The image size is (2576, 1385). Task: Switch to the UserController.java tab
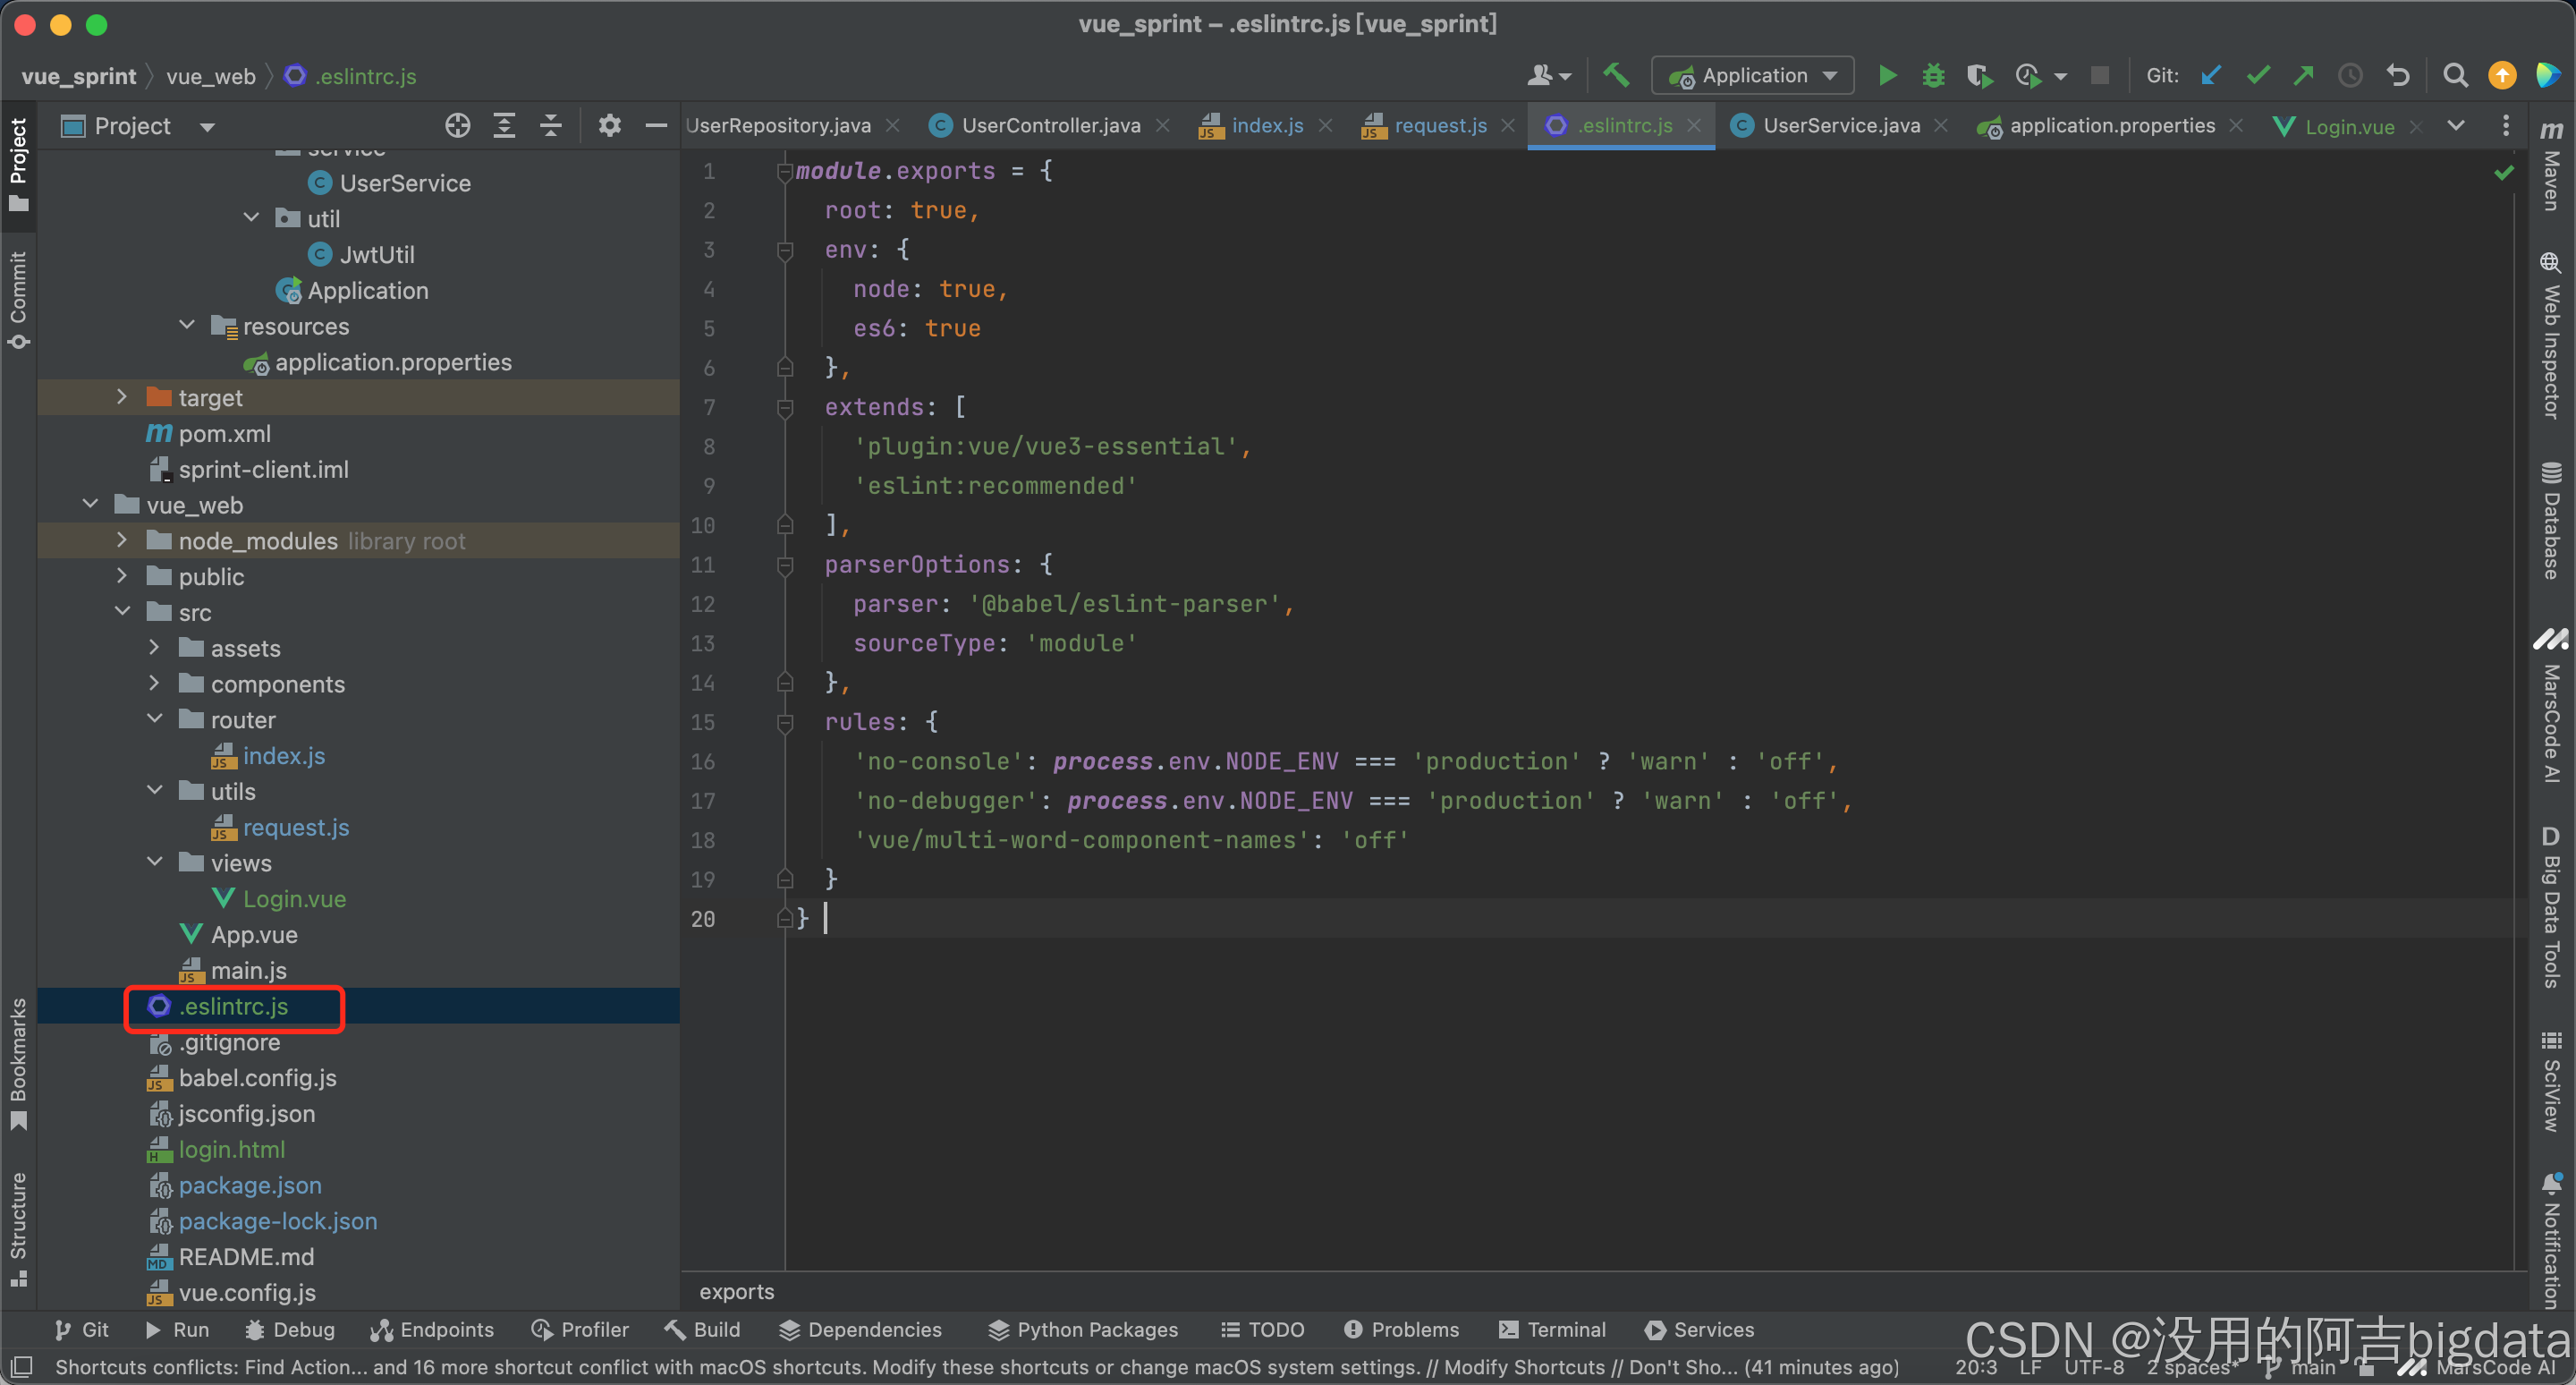pos(1049,126)
